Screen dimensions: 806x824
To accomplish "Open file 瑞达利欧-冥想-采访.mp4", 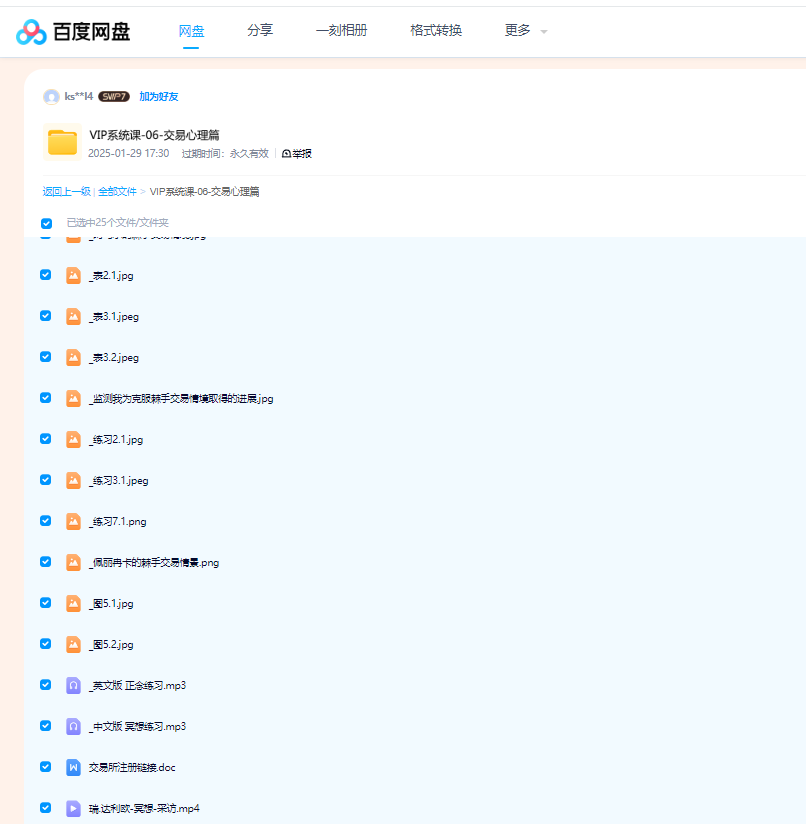I will click(x=144, y=808).
